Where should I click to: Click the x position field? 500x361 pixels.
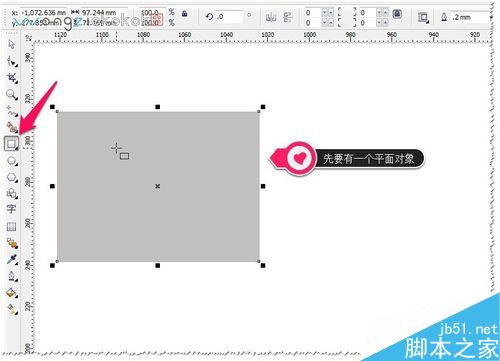tap(44, 13)
